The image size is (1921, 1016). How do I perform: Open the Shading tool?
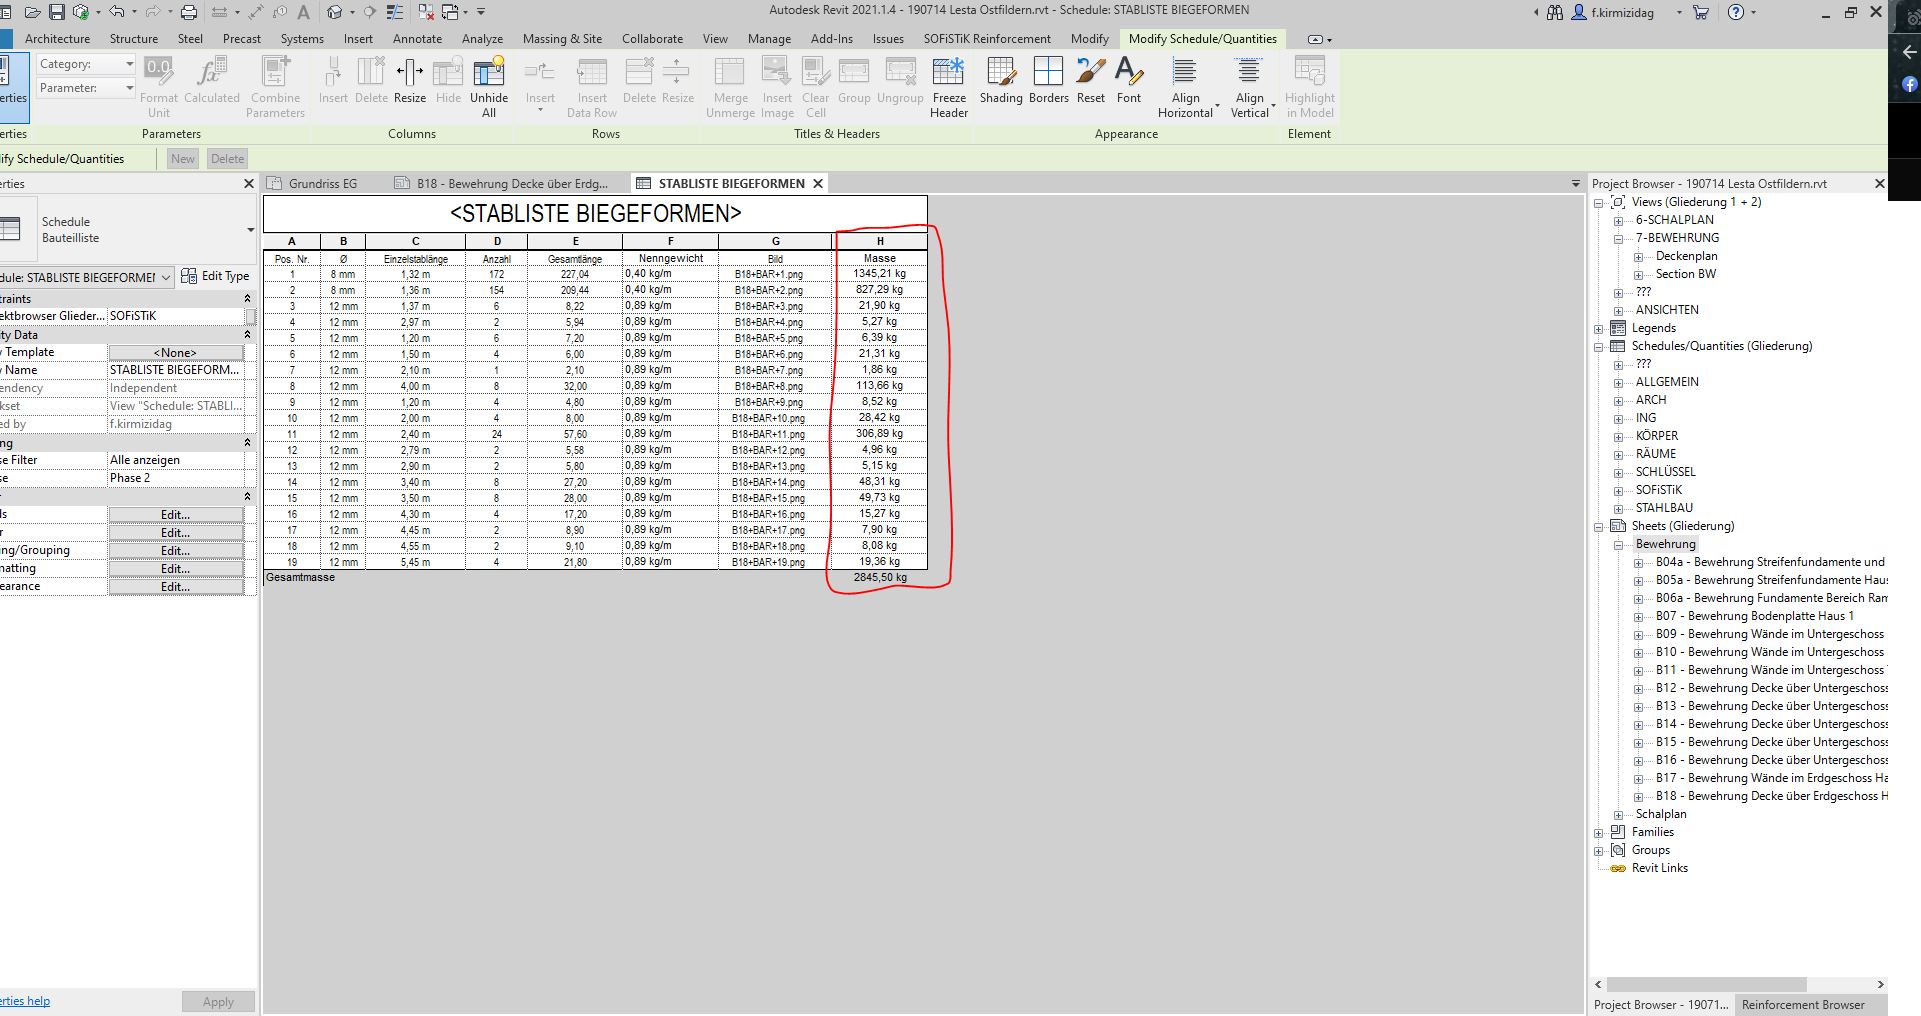coord(1001,85)
